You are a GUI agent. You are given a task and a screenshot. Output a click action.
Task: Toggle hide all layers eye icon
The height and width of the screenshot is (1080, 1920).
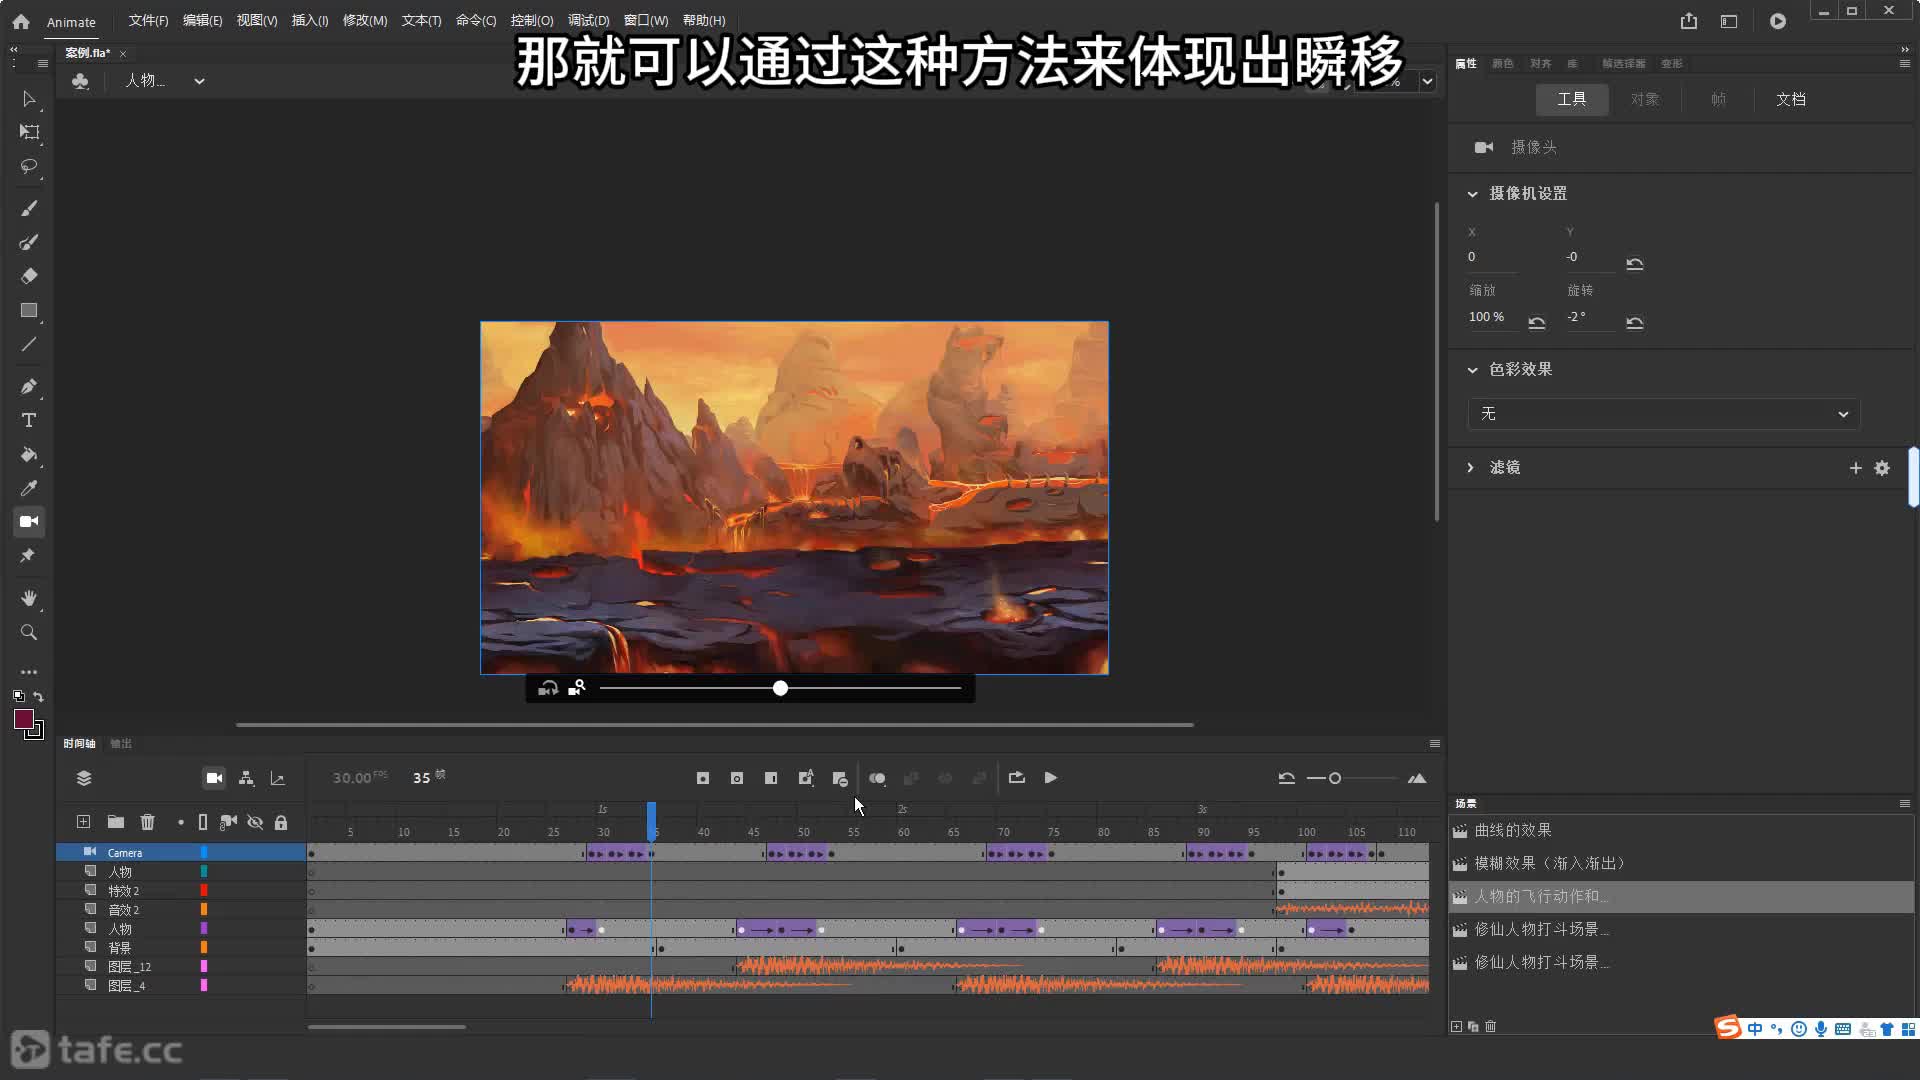[x=255, y=822]
